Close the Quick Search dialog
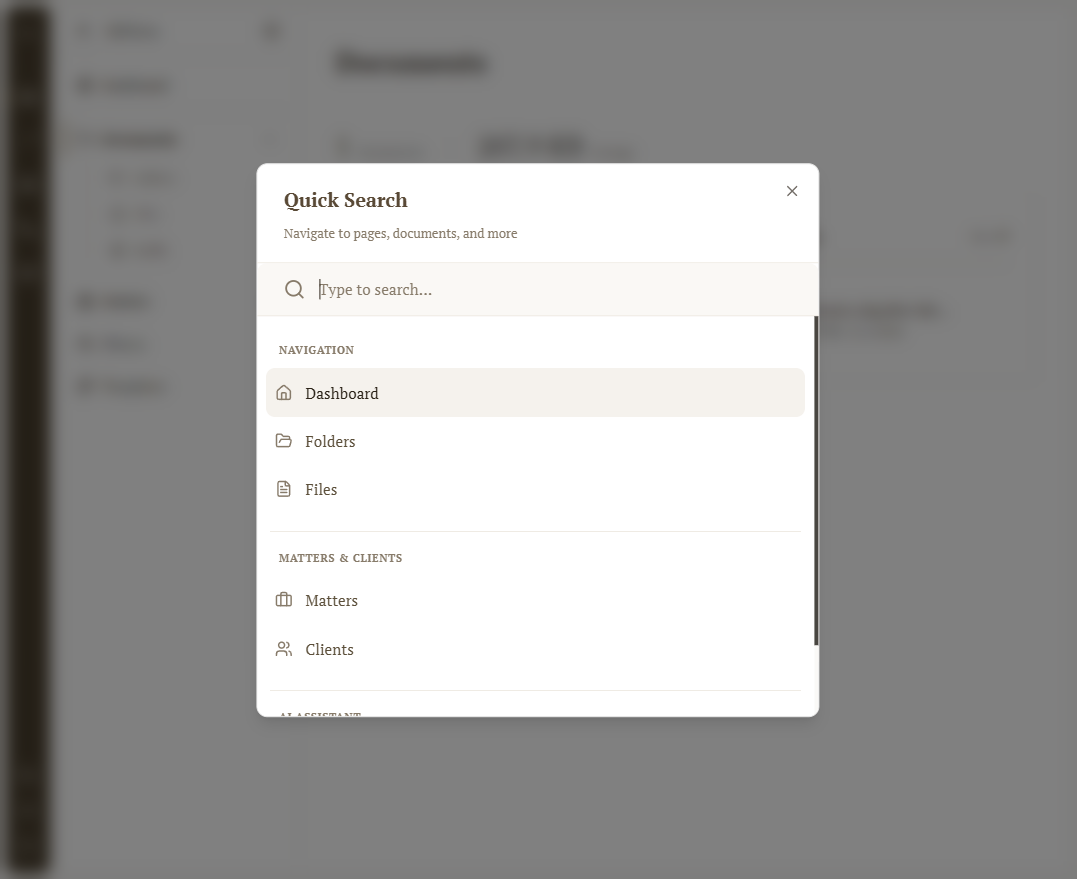The height and width of the screenshot is (879, 1077). coord(792,191)
